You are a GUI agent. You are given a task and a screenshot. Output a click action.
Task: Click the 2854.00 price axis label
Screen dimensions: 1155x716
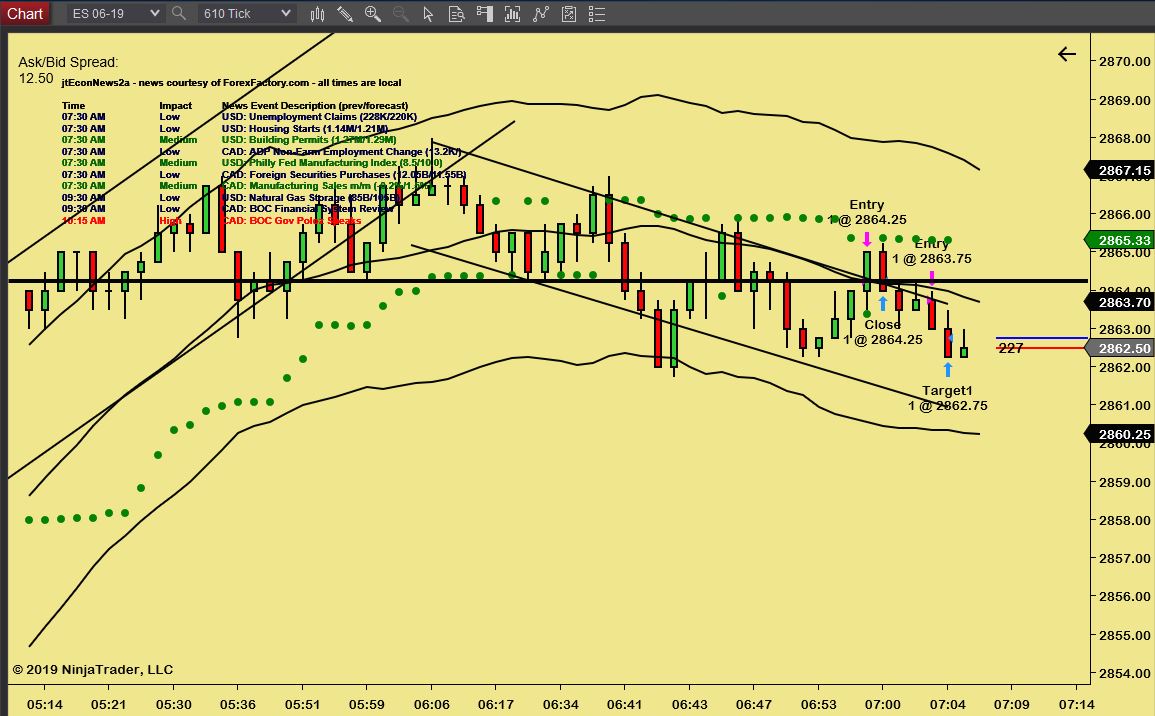click(1124, 673)
